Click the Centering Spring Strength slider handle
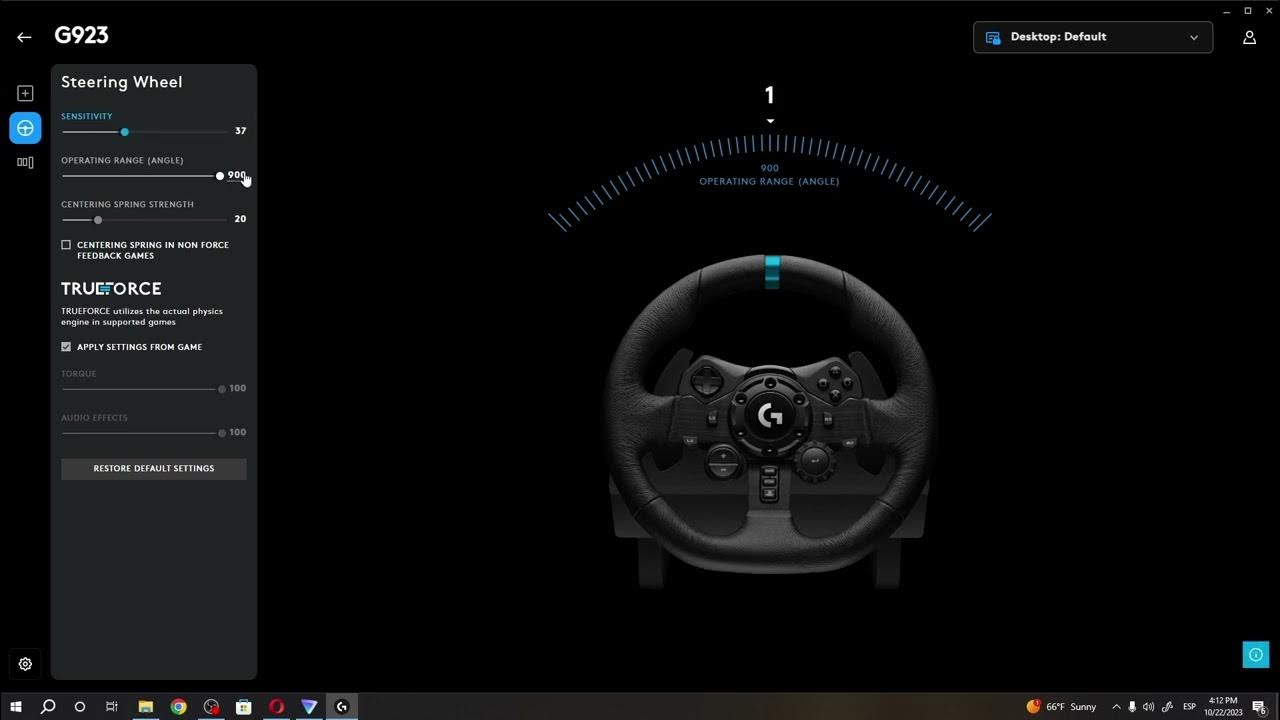Viewport: 1280px width, 720px height. [x=98, y=220]
